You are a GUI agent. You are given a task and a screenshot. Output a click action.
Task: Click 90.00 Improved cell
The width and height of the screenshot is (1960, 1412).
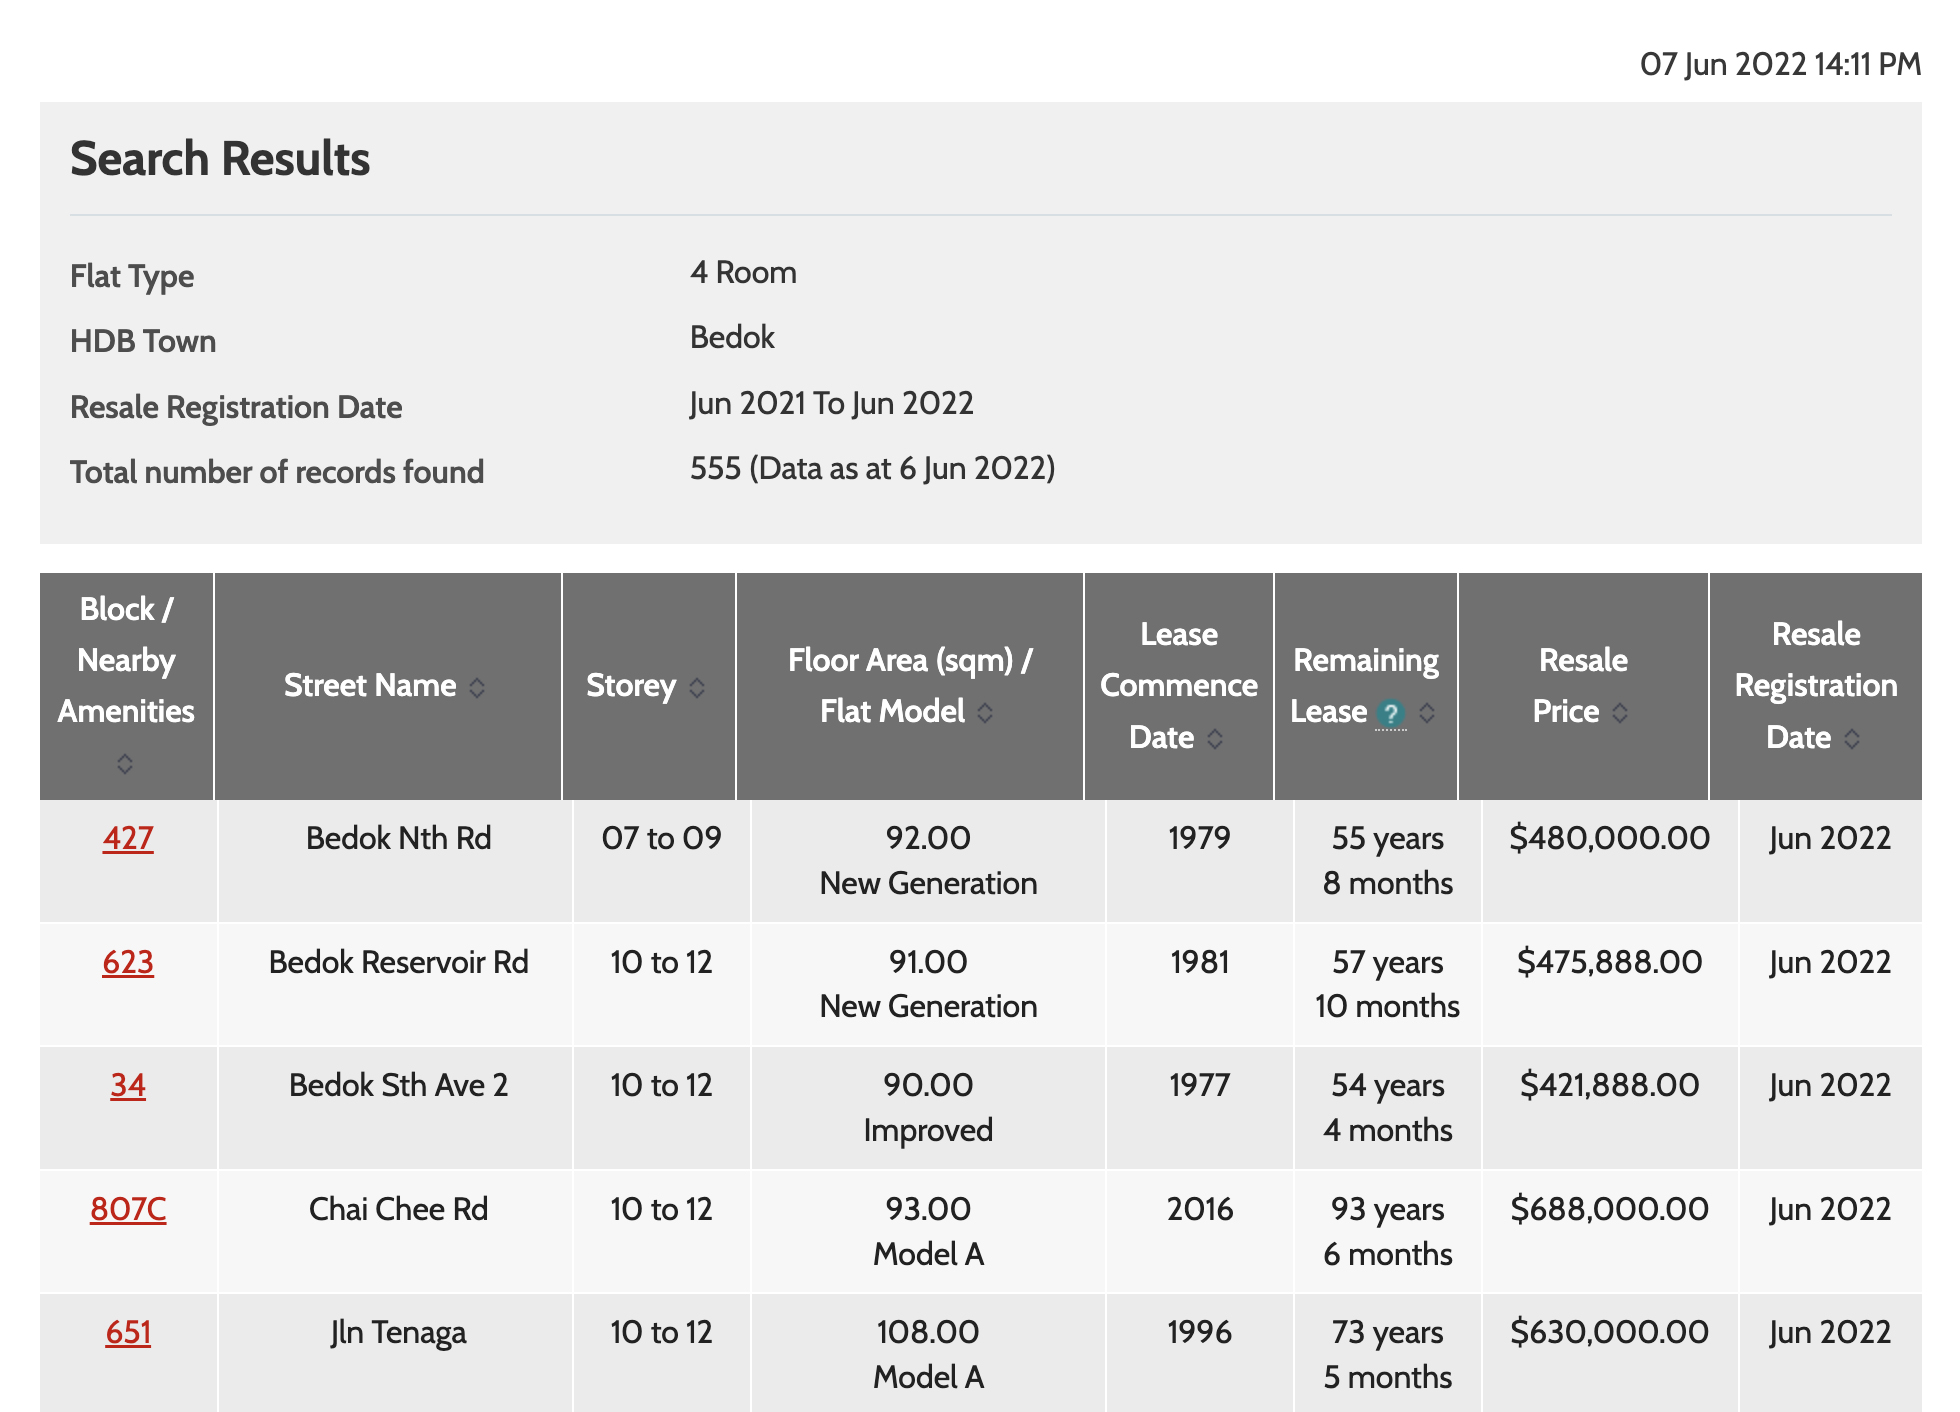[x=928, y=1107]
